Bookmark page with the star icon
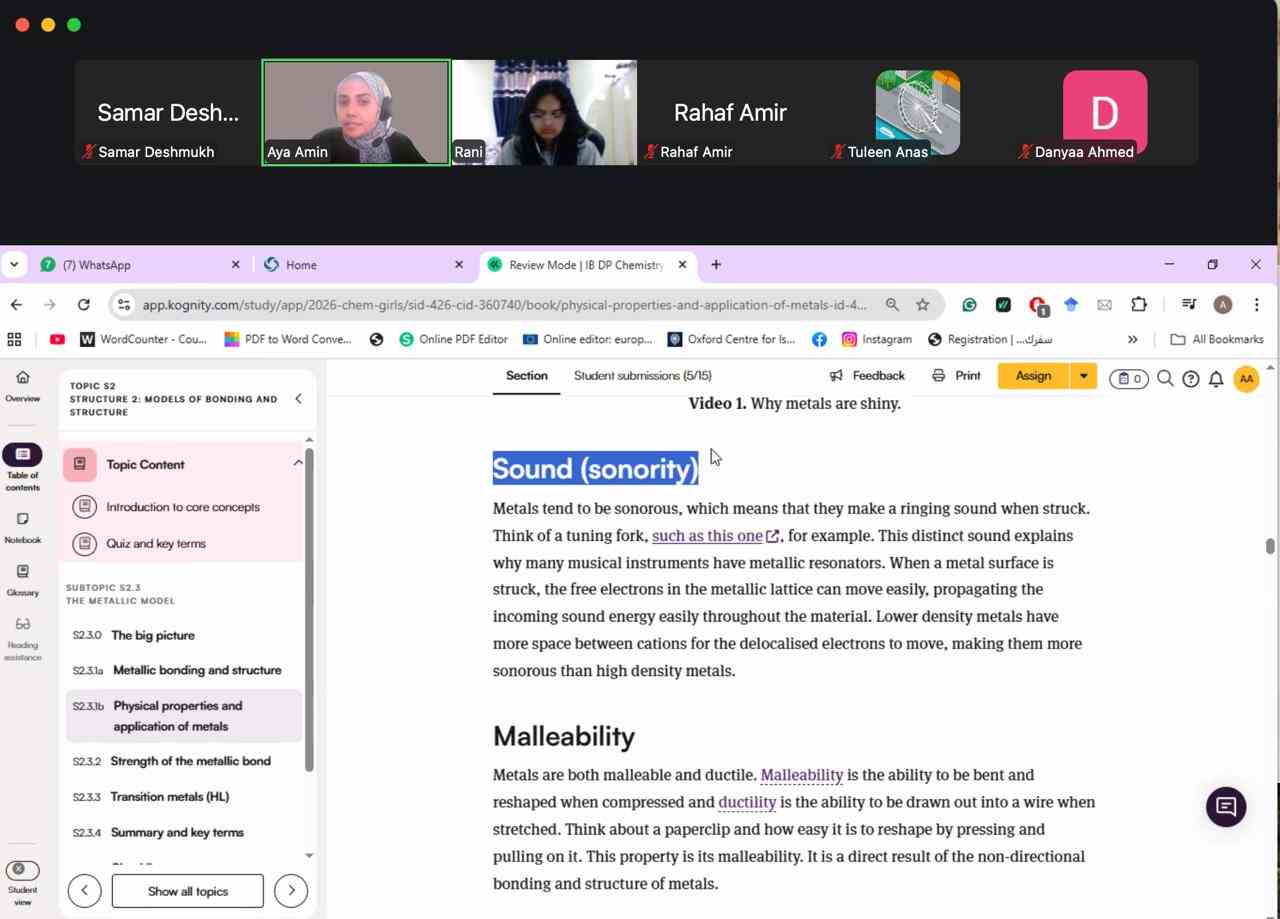 (923, 305)
